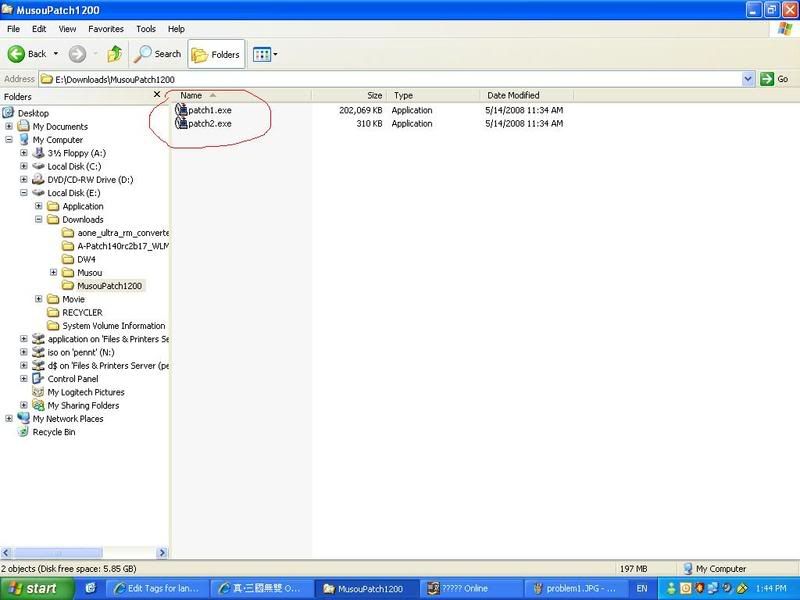Click the Back navigation arrow icon
800x600 pixels.
17,54
